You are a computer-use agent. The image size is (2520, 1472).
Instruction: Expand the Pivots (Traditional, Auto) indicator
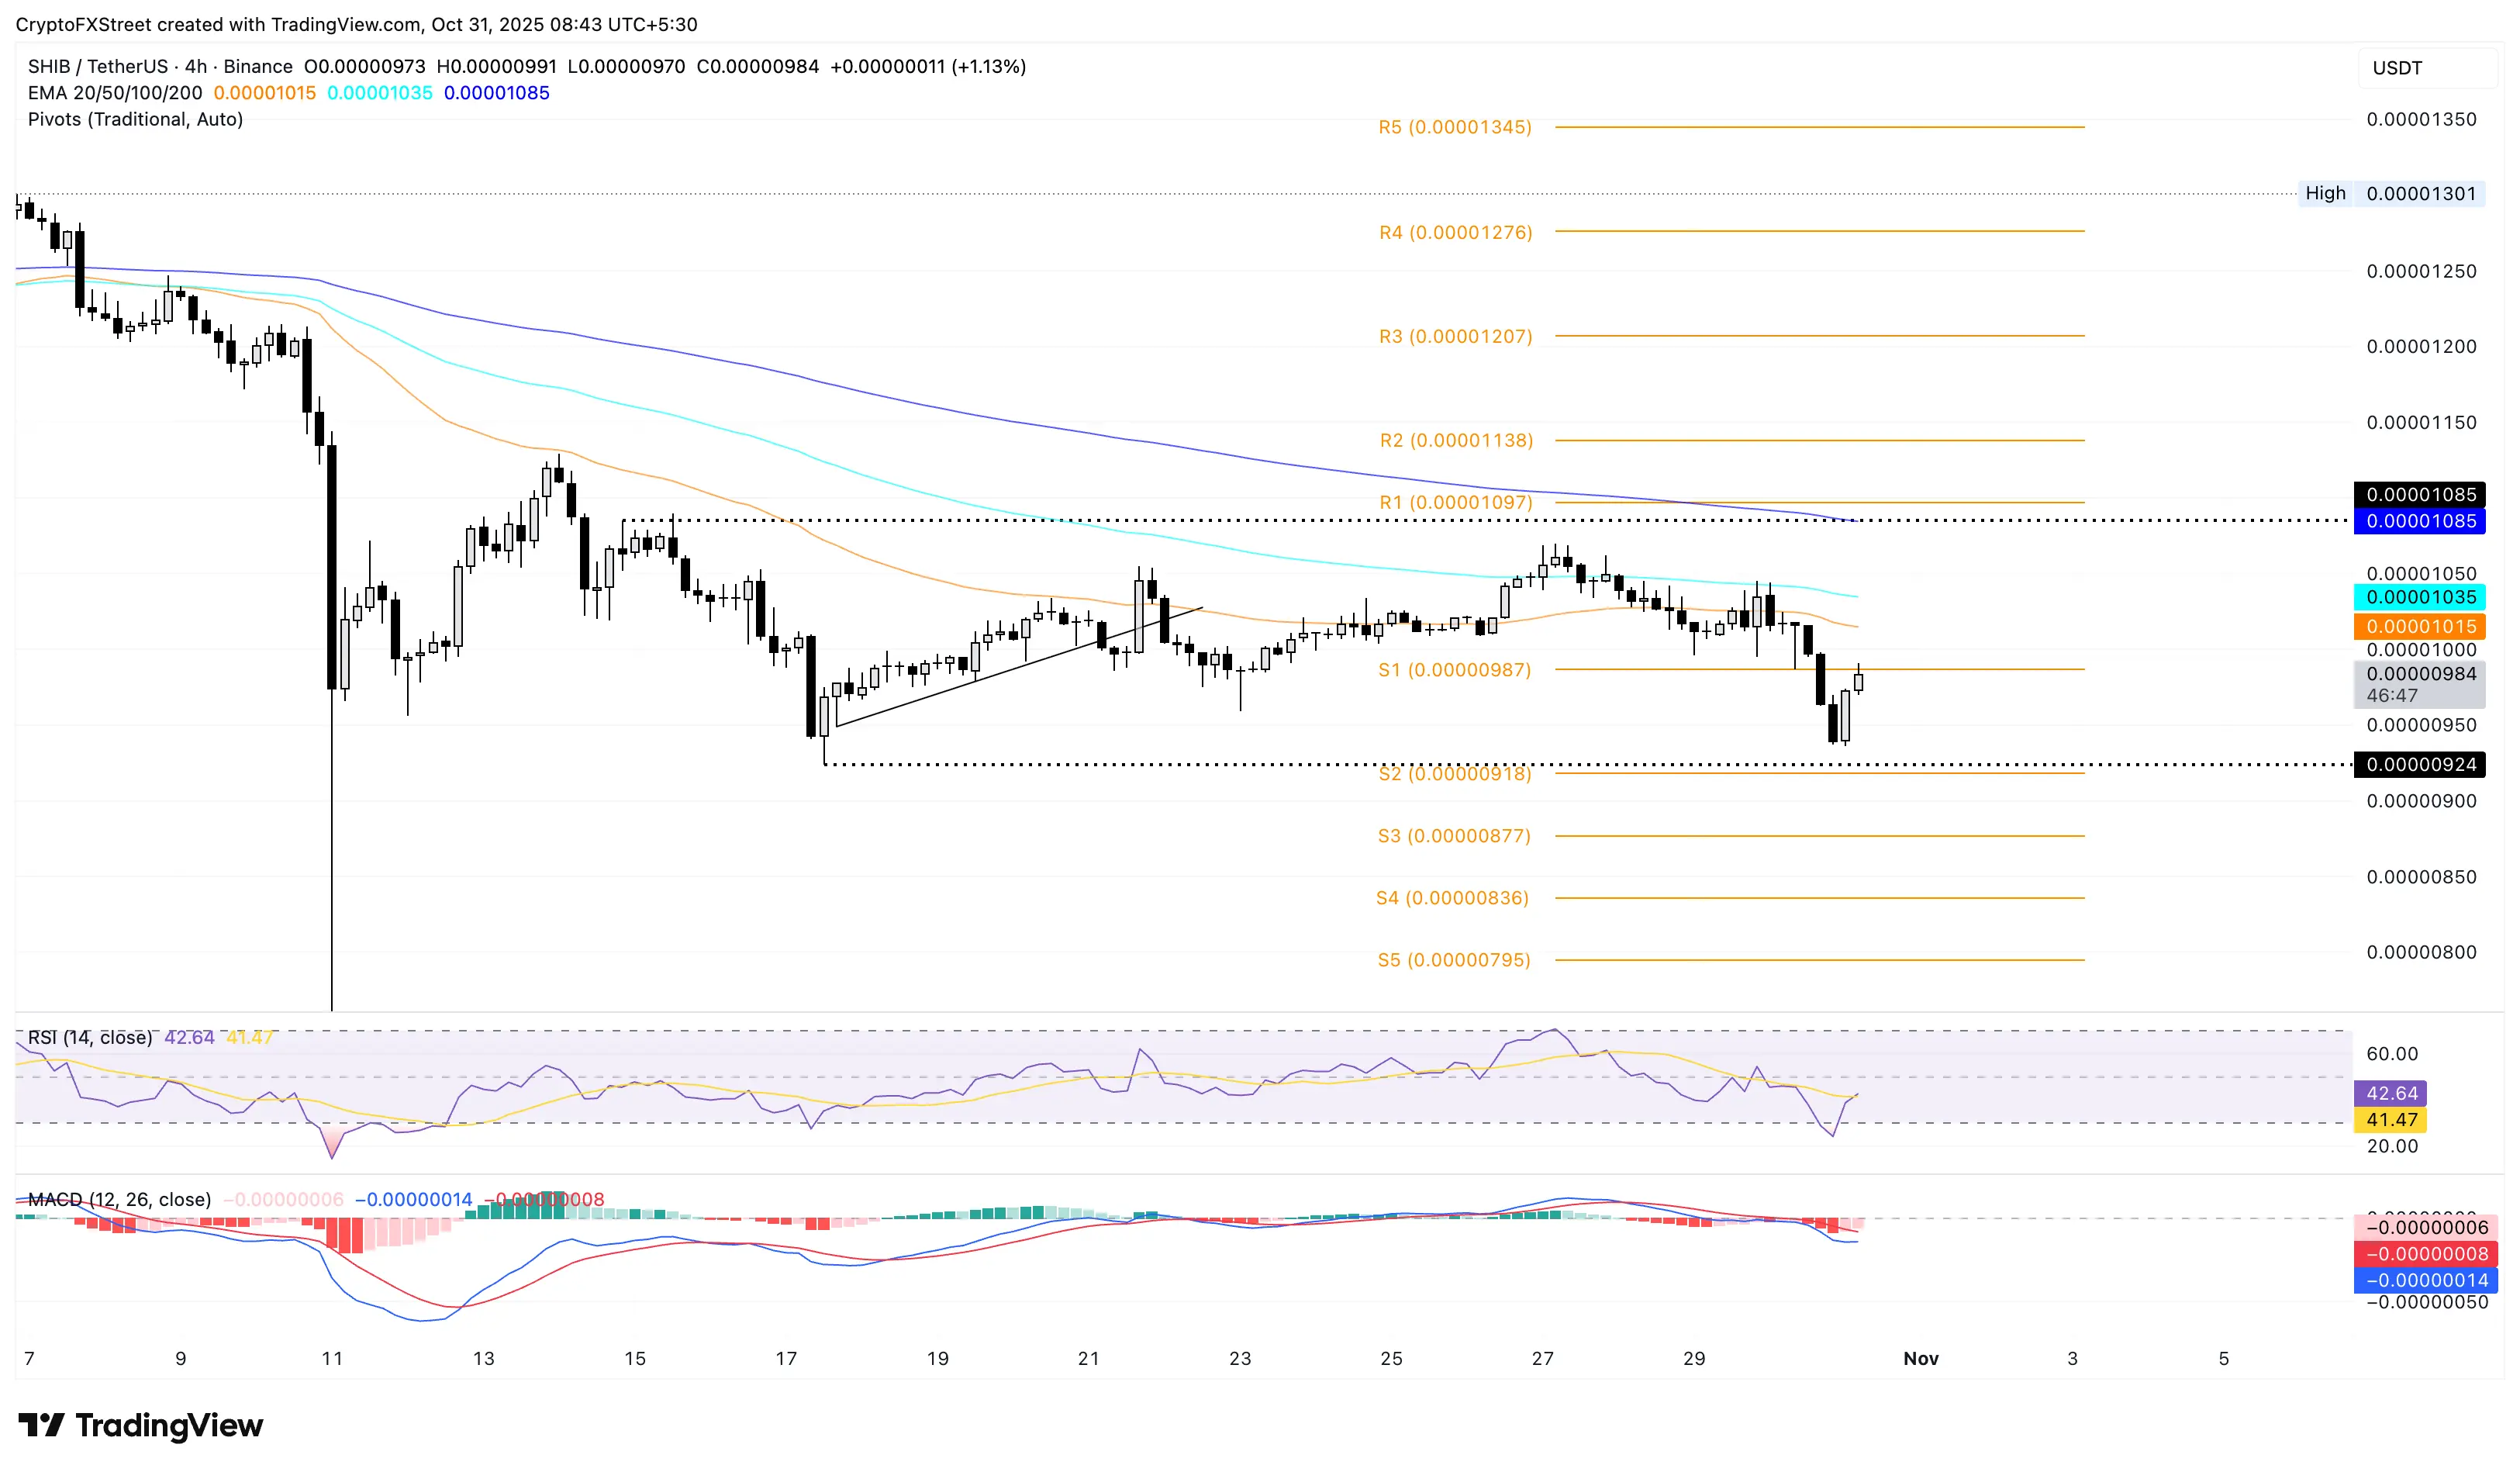(136, 119)
